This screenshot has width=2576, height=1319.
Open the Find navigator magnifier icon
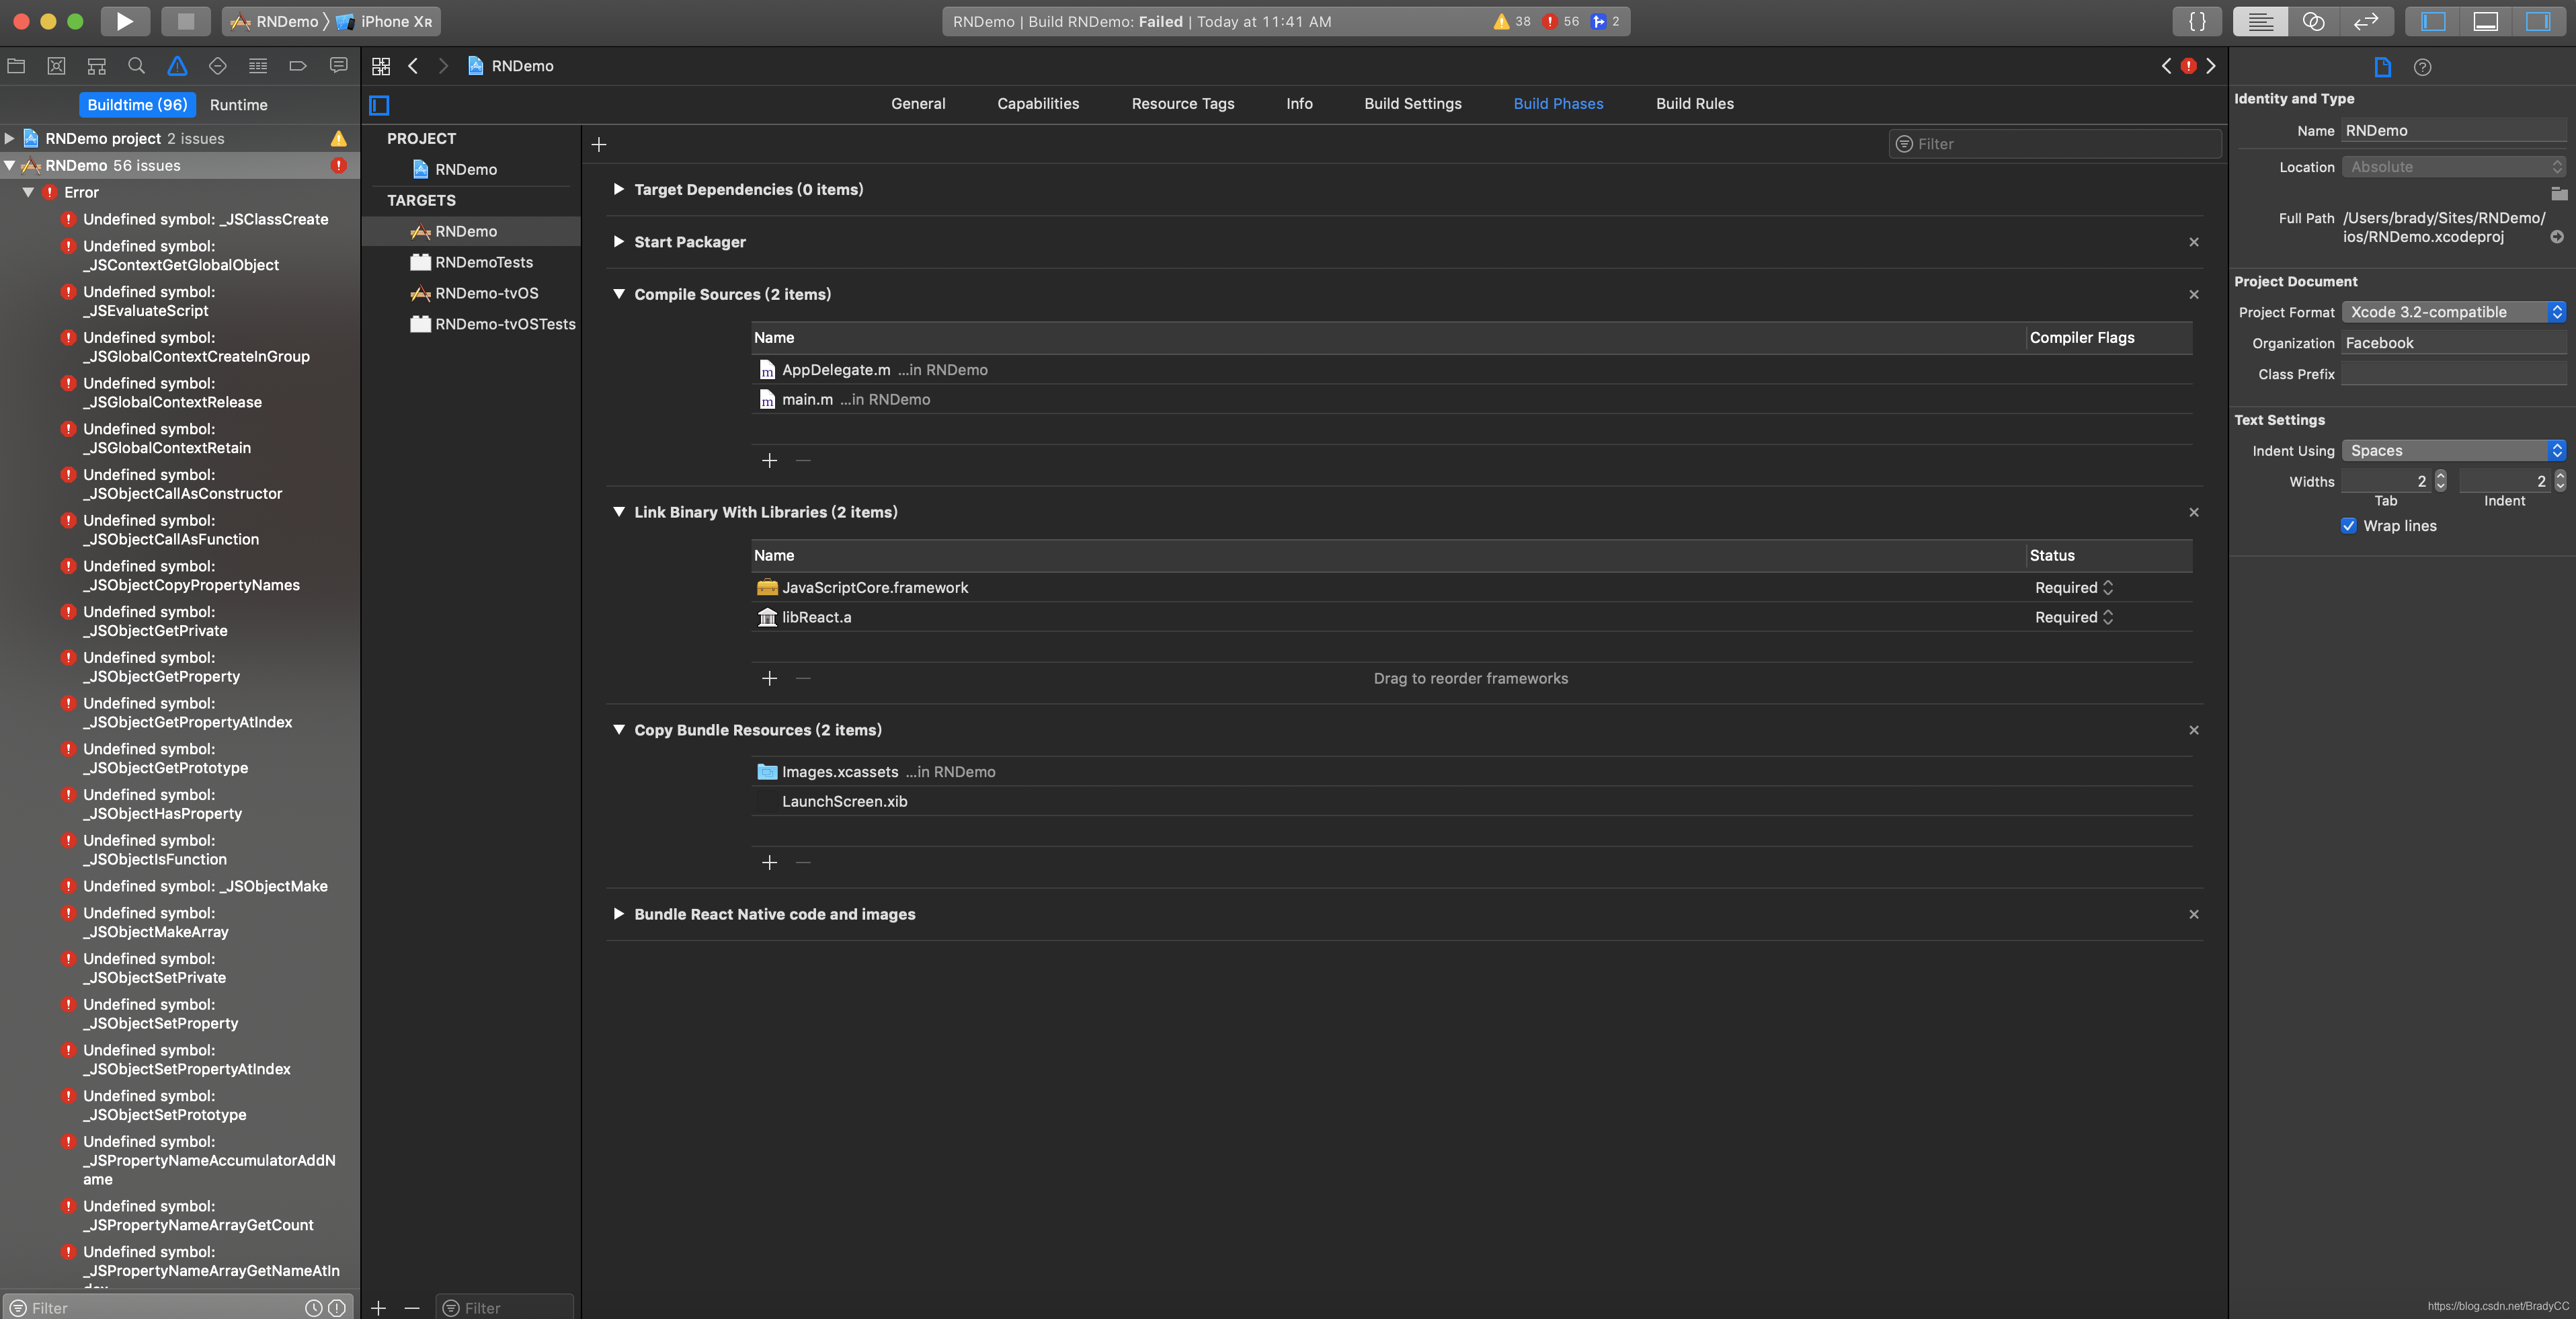tap(136, 66)
